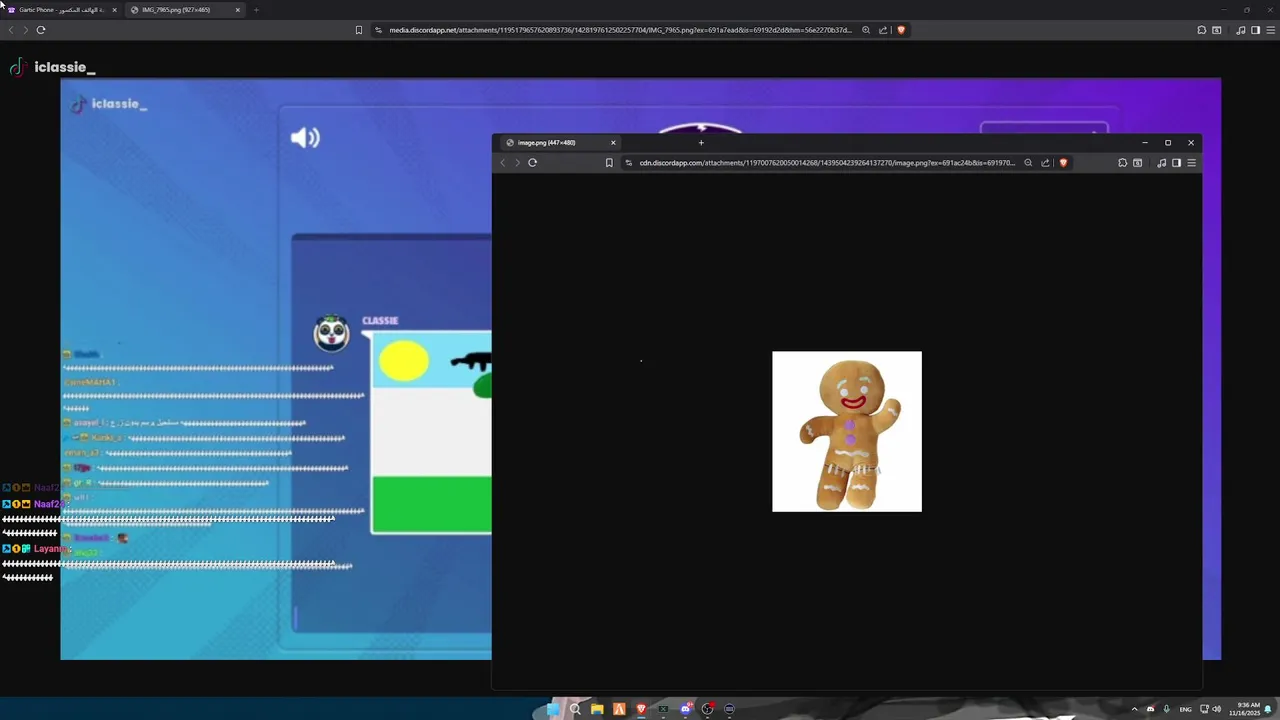The height and width of the screenshot is (720, 1280).
Task: Close the IMG_7965.png tab
Action: click(x=238, y=10)
